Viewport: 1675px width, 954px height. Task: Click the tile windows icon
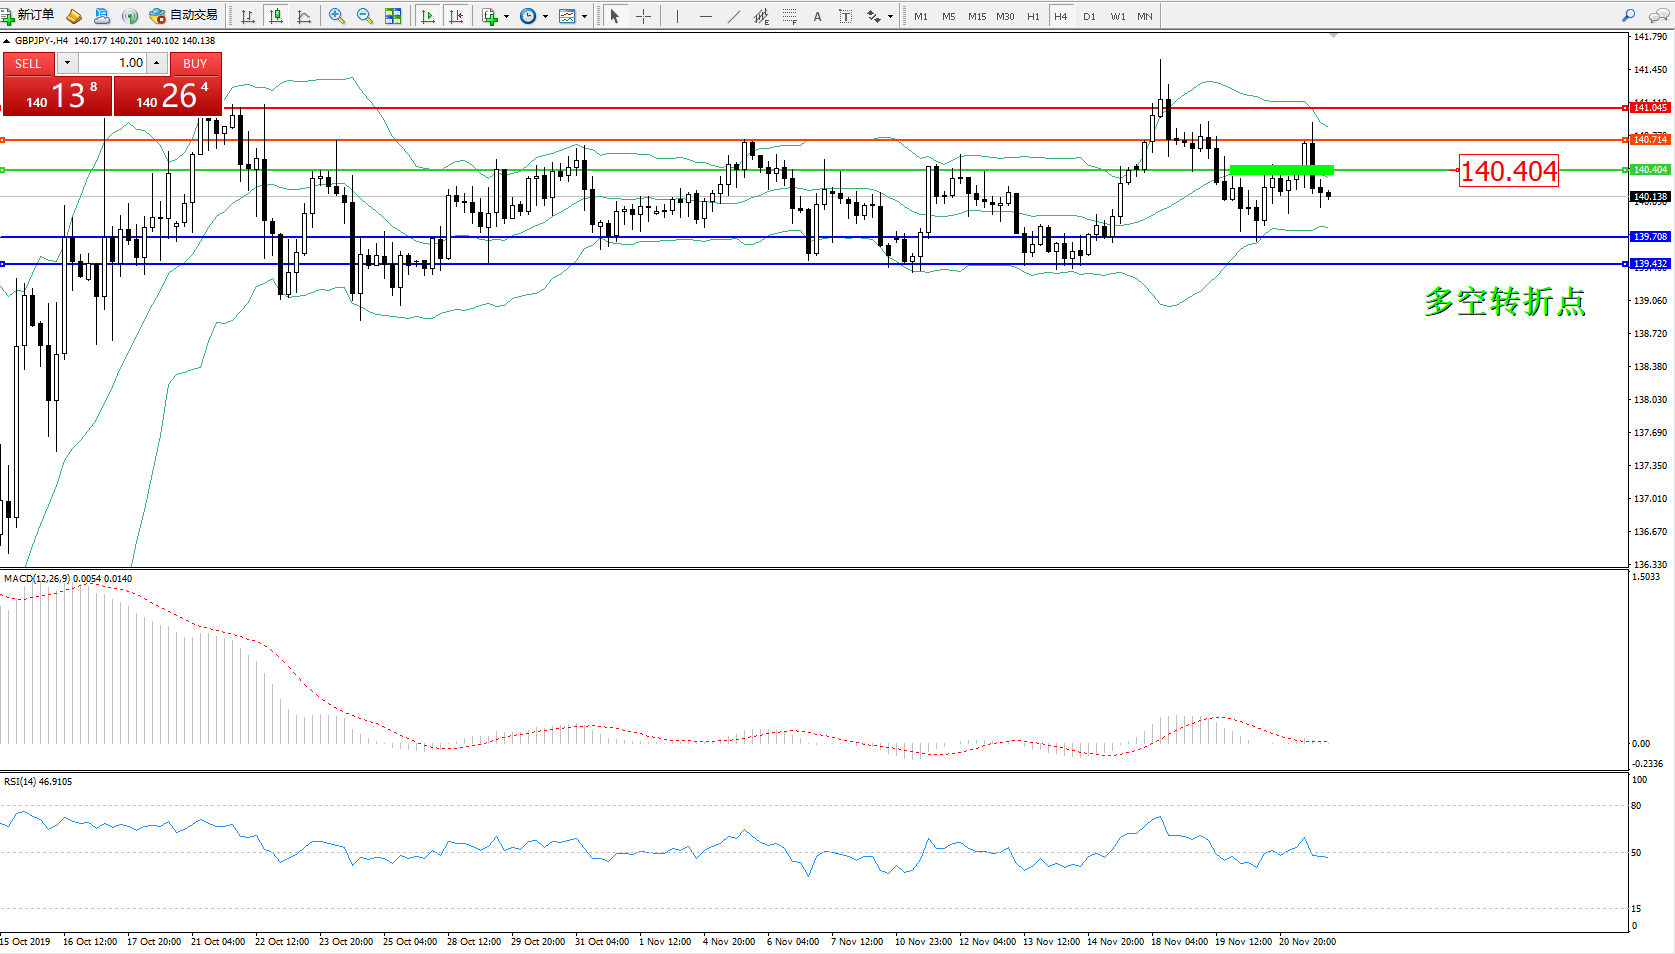393,16
